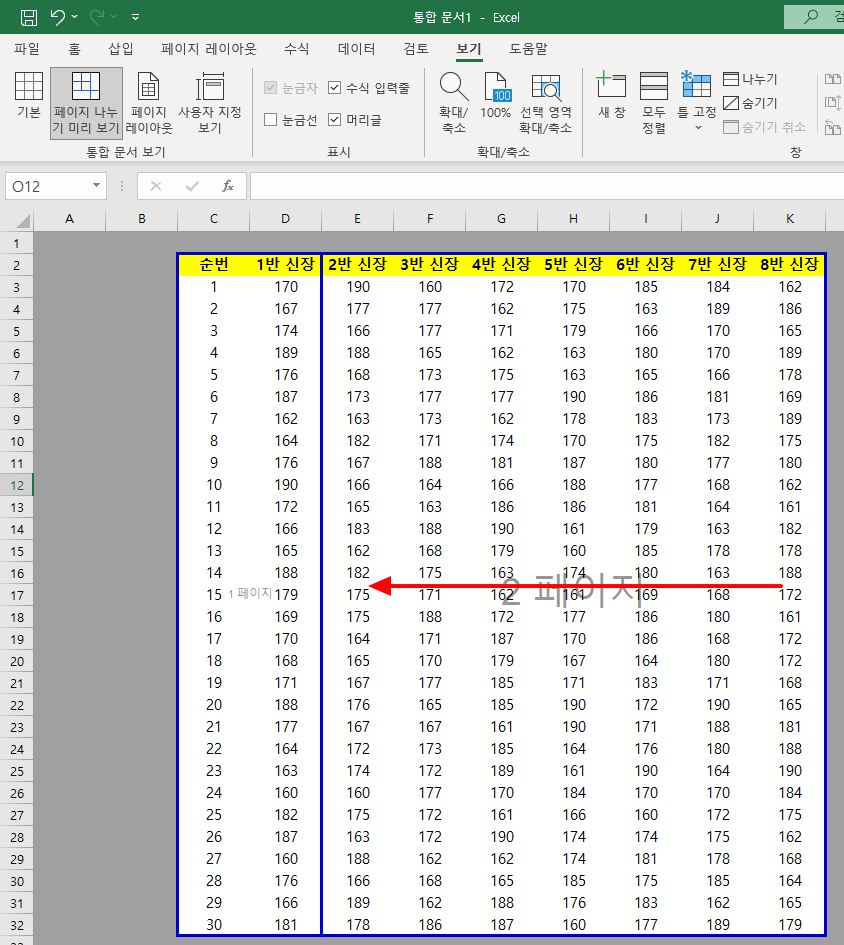Screen dimensions: 844x945
Task: Select 페이지 나누기 미리 보기 view
Action: [x=86, y=103]
